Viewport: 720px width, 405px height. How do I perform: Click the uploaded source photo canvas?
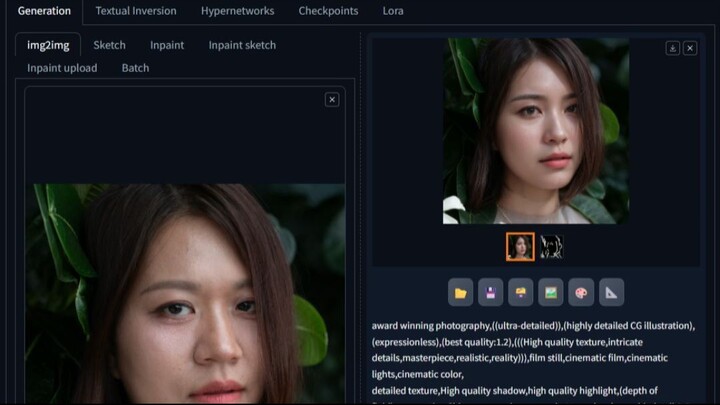coord(185,293)
